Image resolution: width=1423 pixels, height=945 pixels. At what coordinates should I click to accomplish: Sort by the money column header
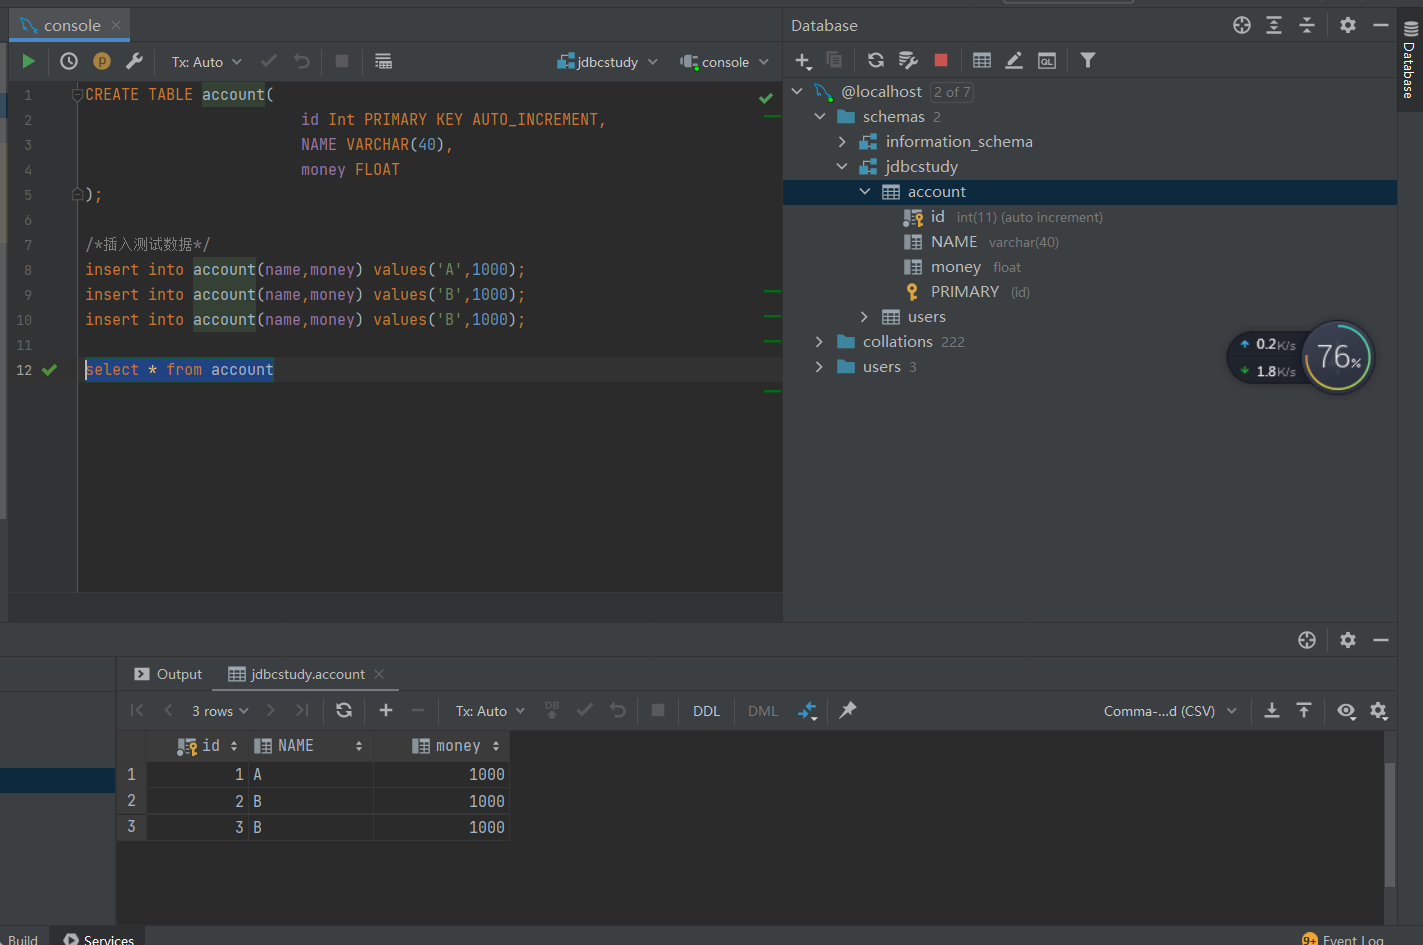(441, 746)
